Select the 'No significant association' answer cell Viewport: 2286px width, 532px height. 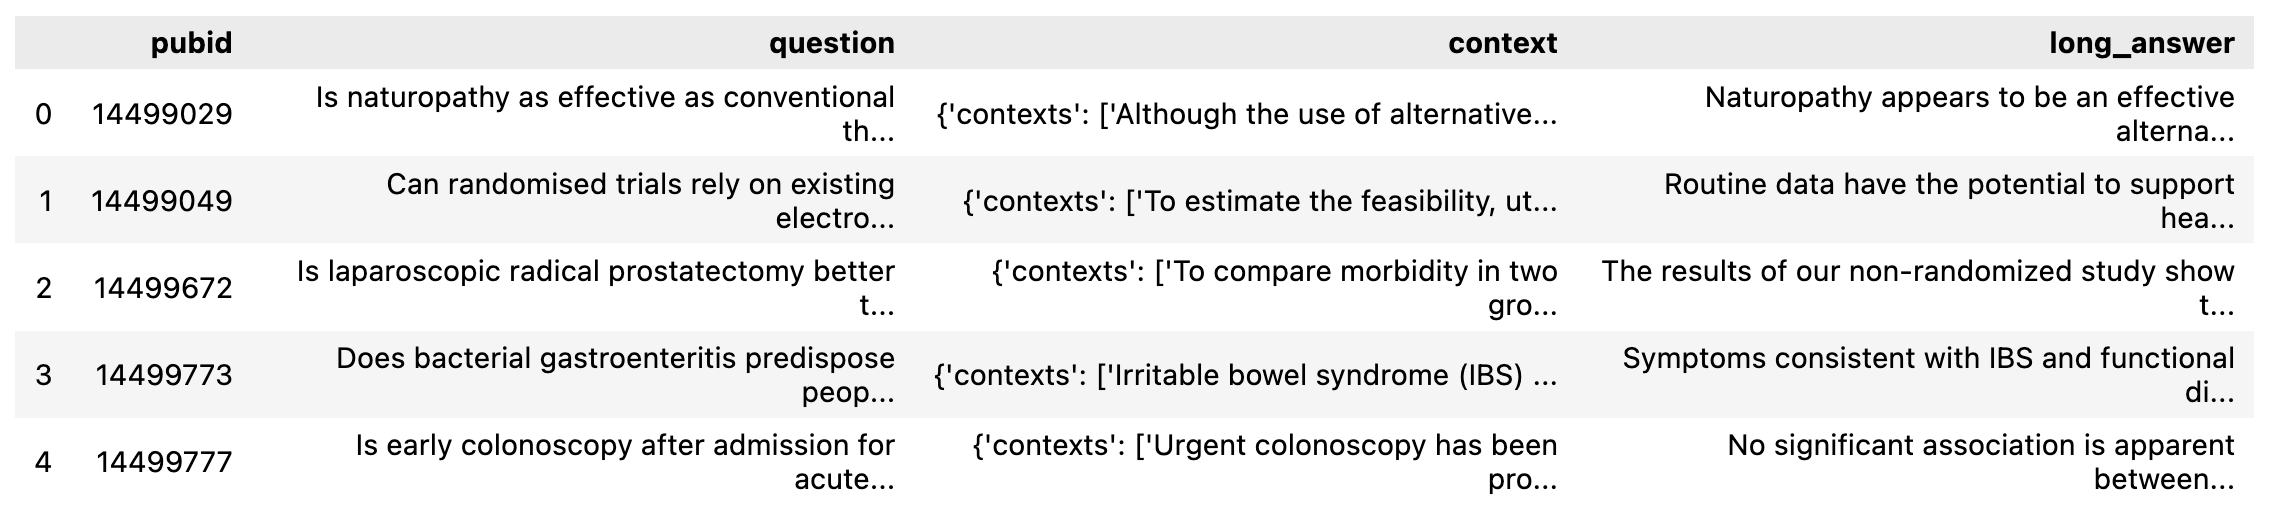pos(1980,462)
